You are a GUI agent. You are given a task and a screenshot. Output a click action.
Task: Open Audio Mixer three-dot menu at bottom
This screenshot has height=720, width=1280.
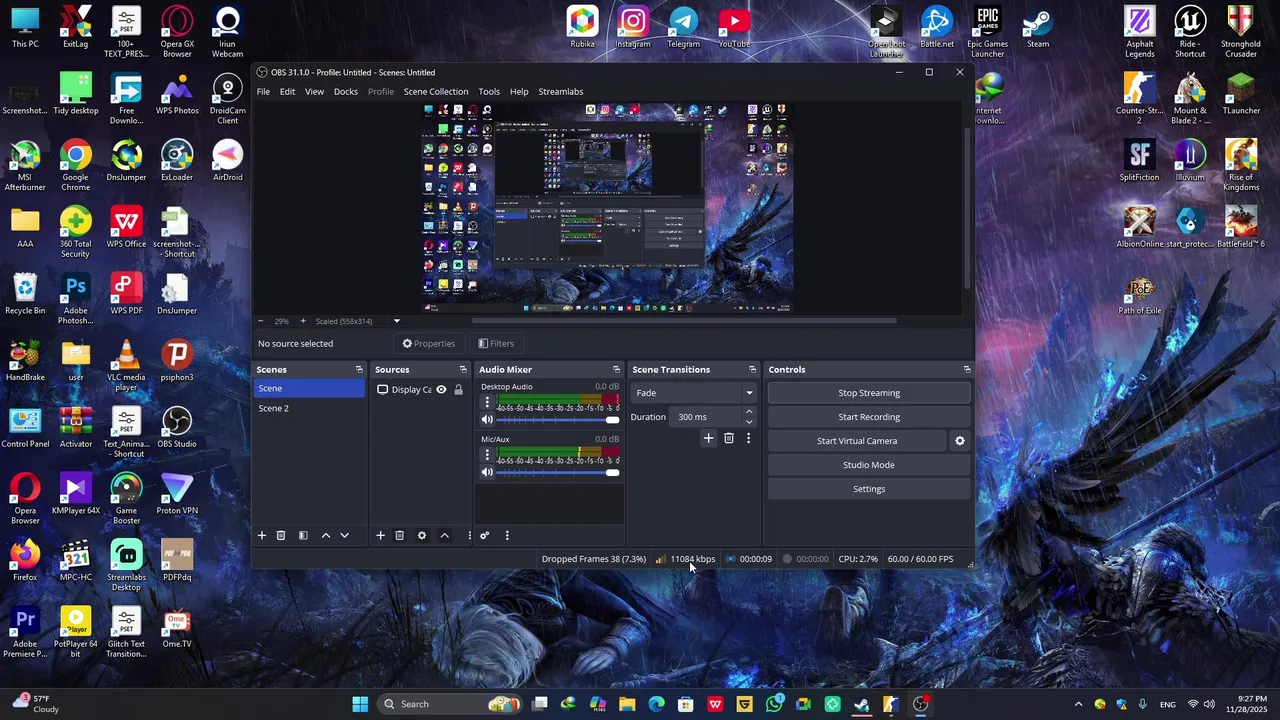click(x=507, y=536)
